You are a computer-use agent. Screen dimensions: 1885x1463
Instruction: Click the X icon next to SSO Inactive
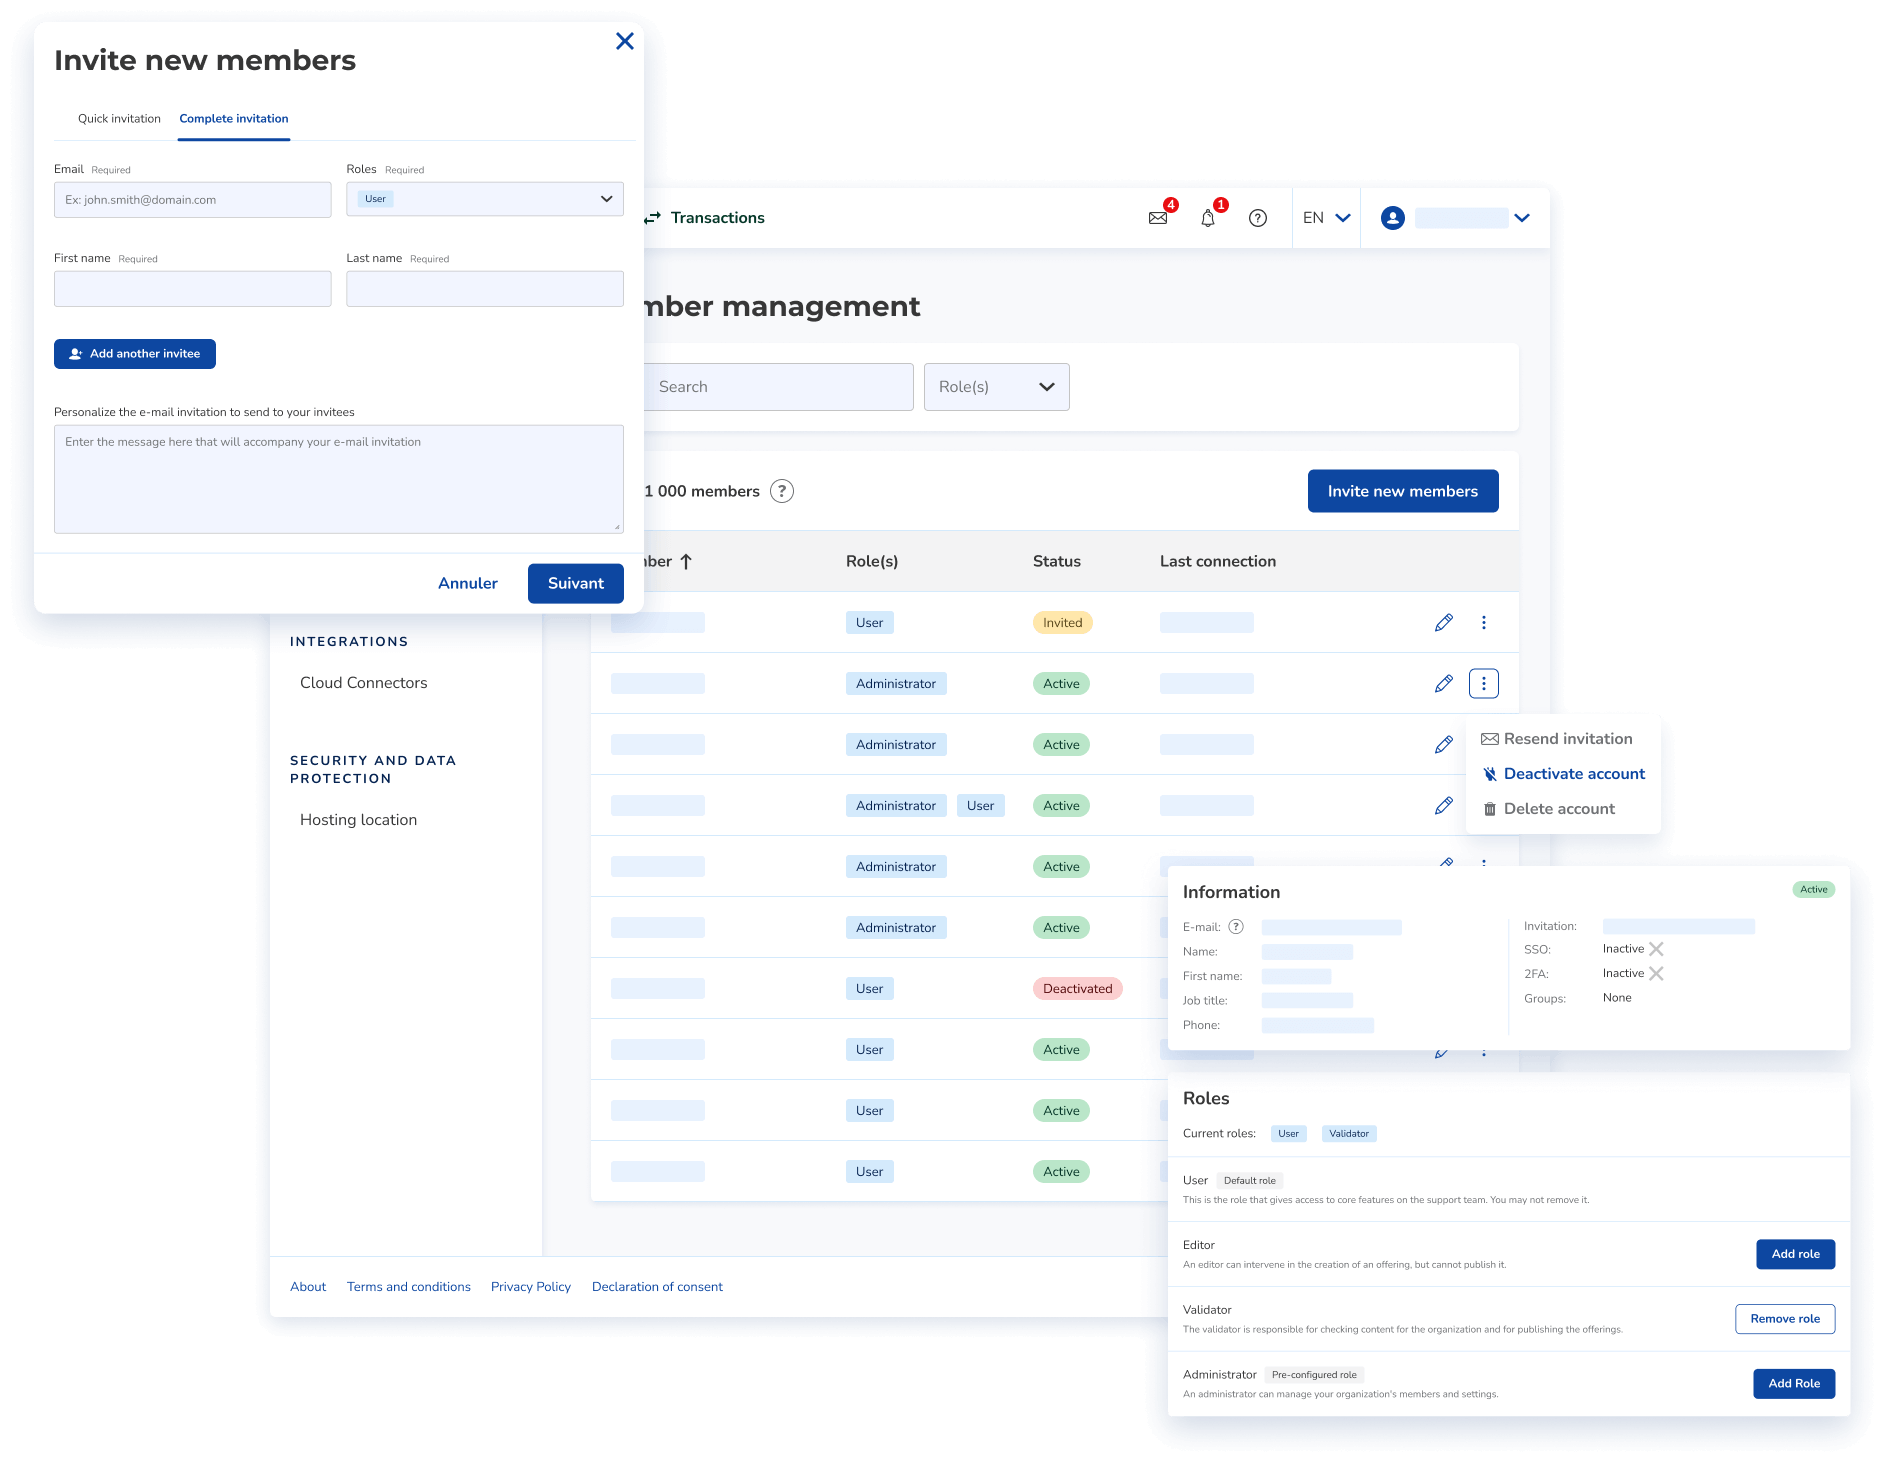[1656, 949]
